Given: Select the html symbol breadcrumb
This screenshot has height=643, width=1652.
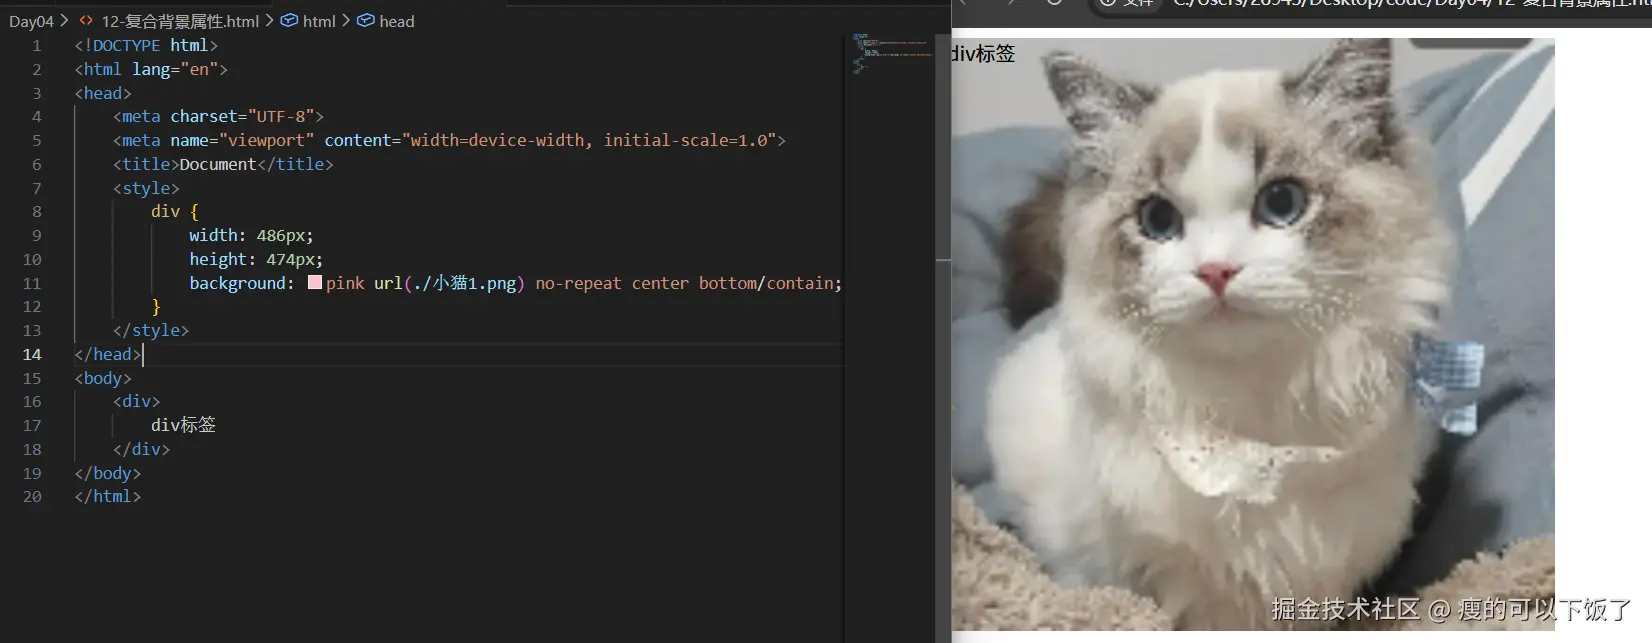Looking at the screenshot, I should pyautogui.click(x=308, y=21).
